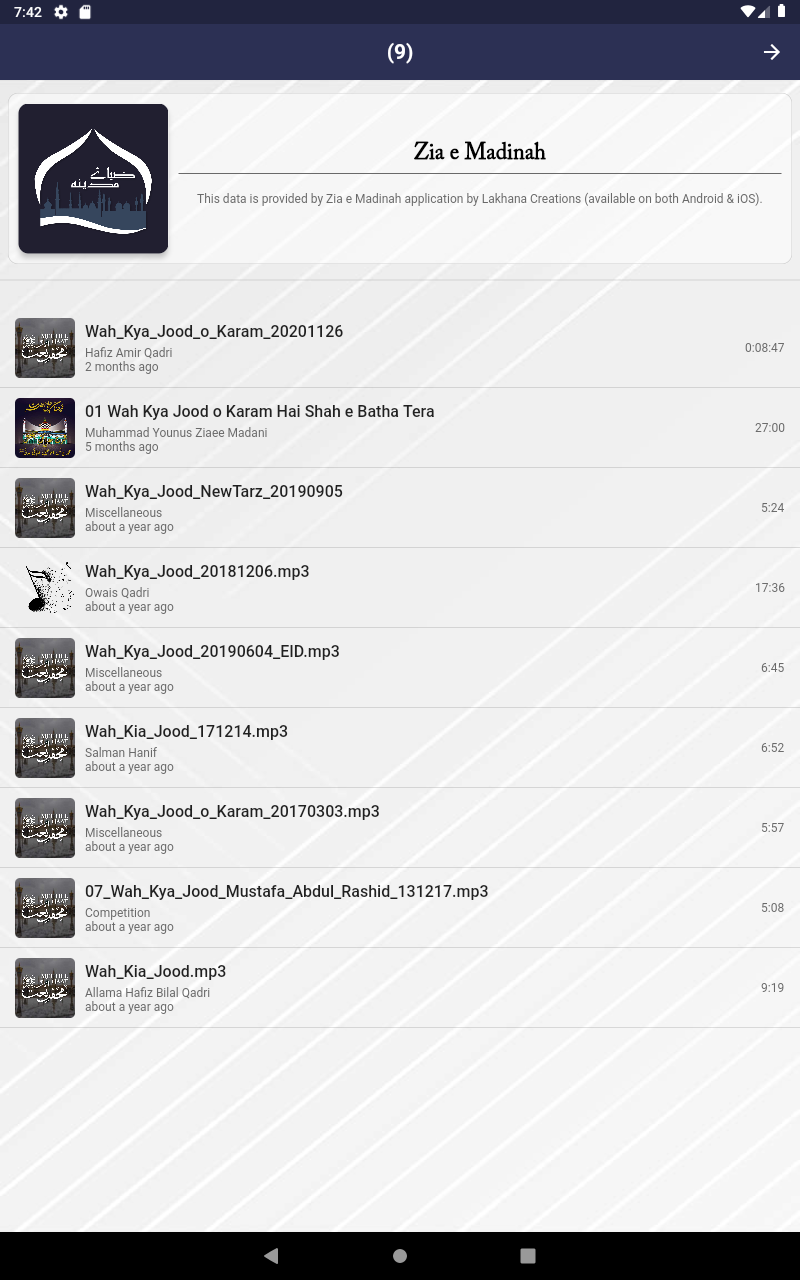This screenshot has width=800, height=1280.
Task: Play Wah_Kya_Jood_NewTarz_20190905 track
Action: (400, 508)
